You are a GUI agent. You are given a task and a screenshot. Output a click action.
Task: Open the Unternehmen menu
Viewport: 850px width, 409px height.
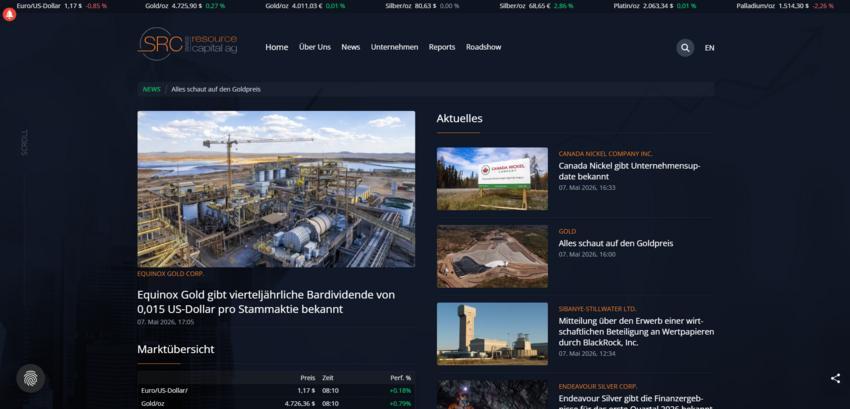click(394, 47)
